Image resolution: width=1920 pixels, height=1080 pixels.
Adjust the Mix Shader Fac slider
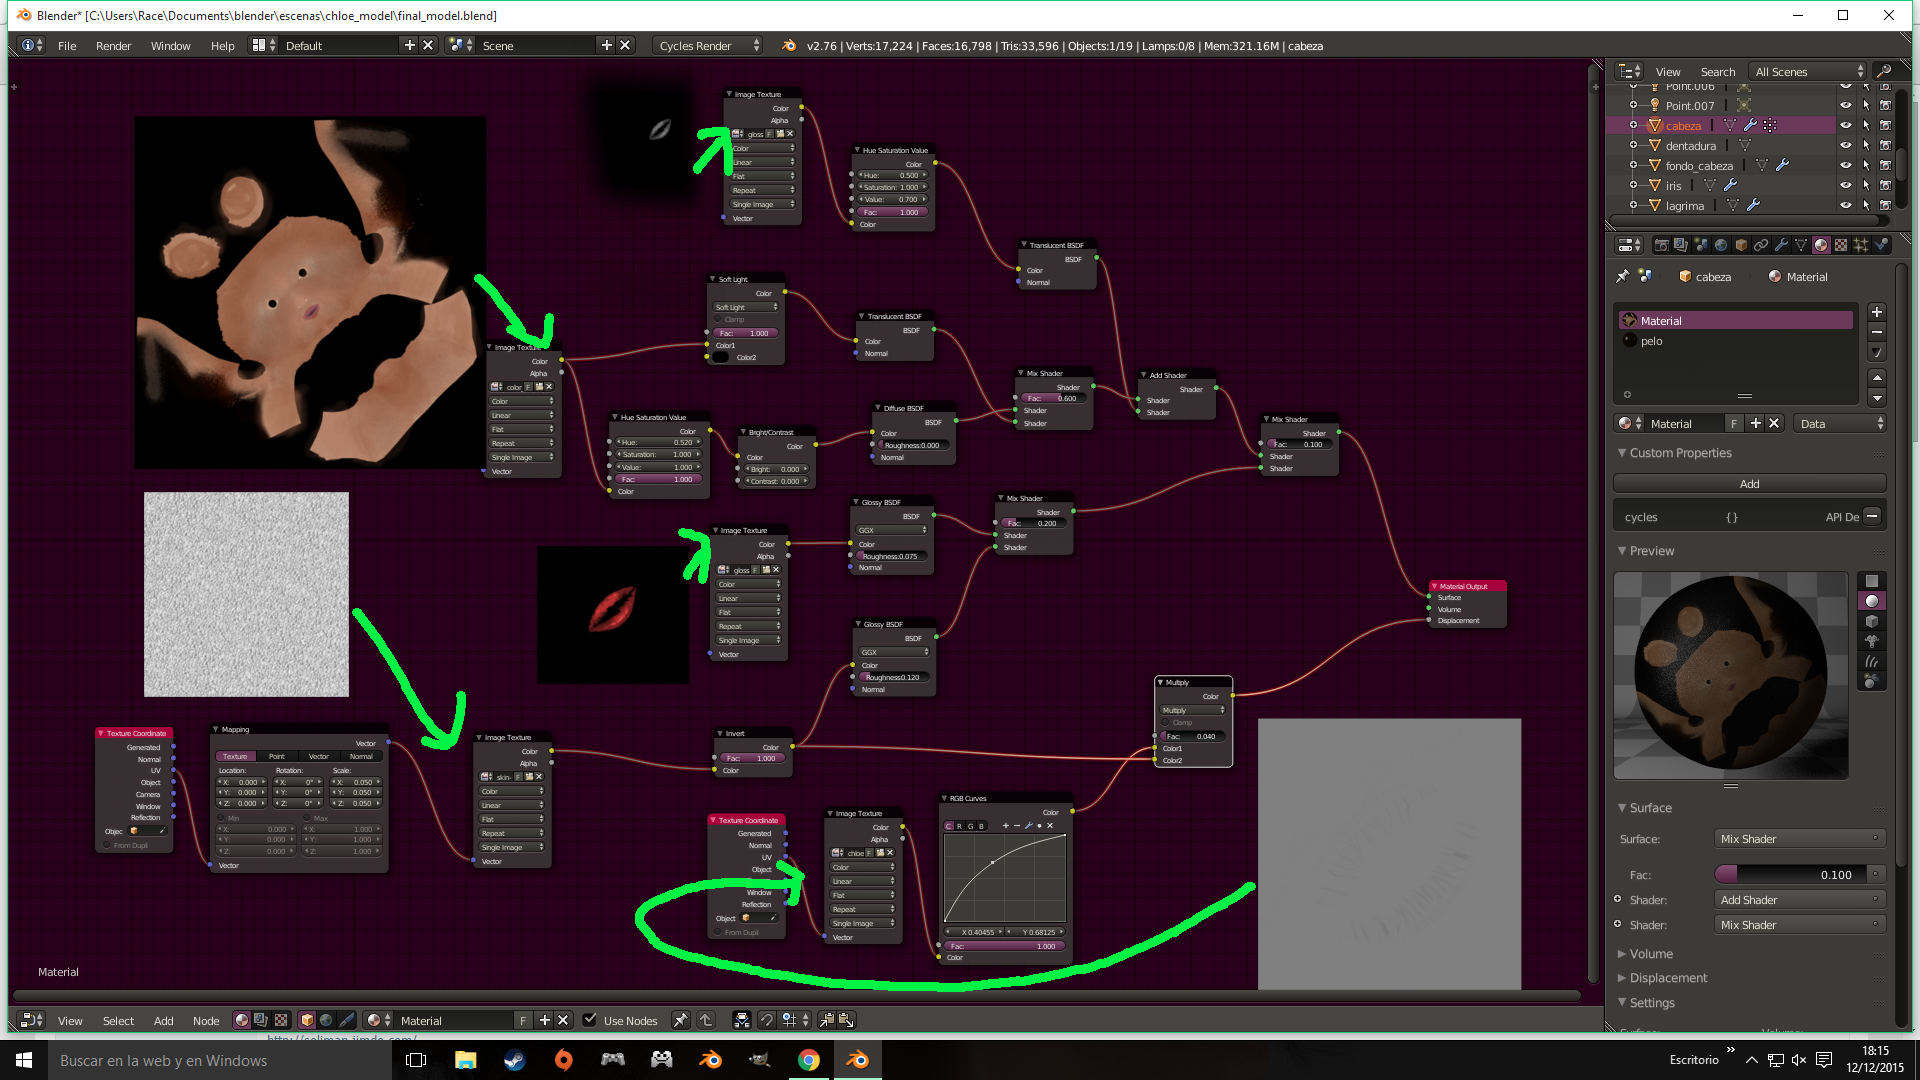(1790, 875)
